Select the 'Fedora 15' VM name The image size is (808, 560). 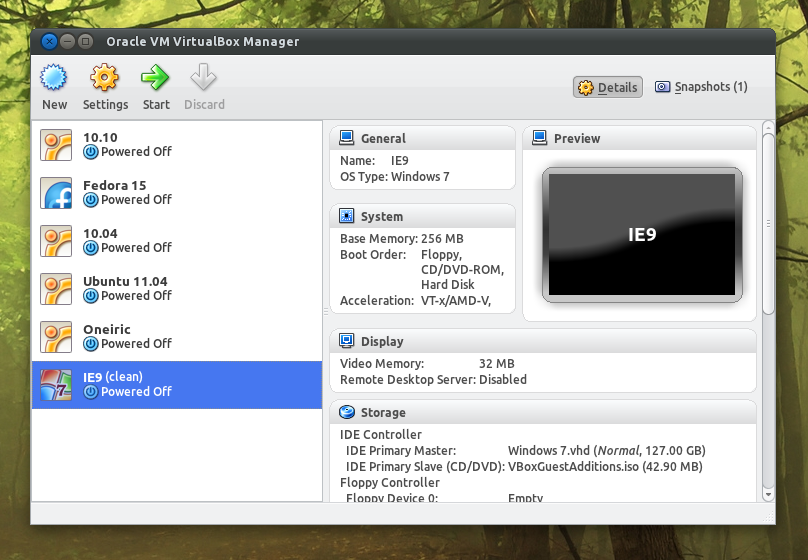pos(114,185)
